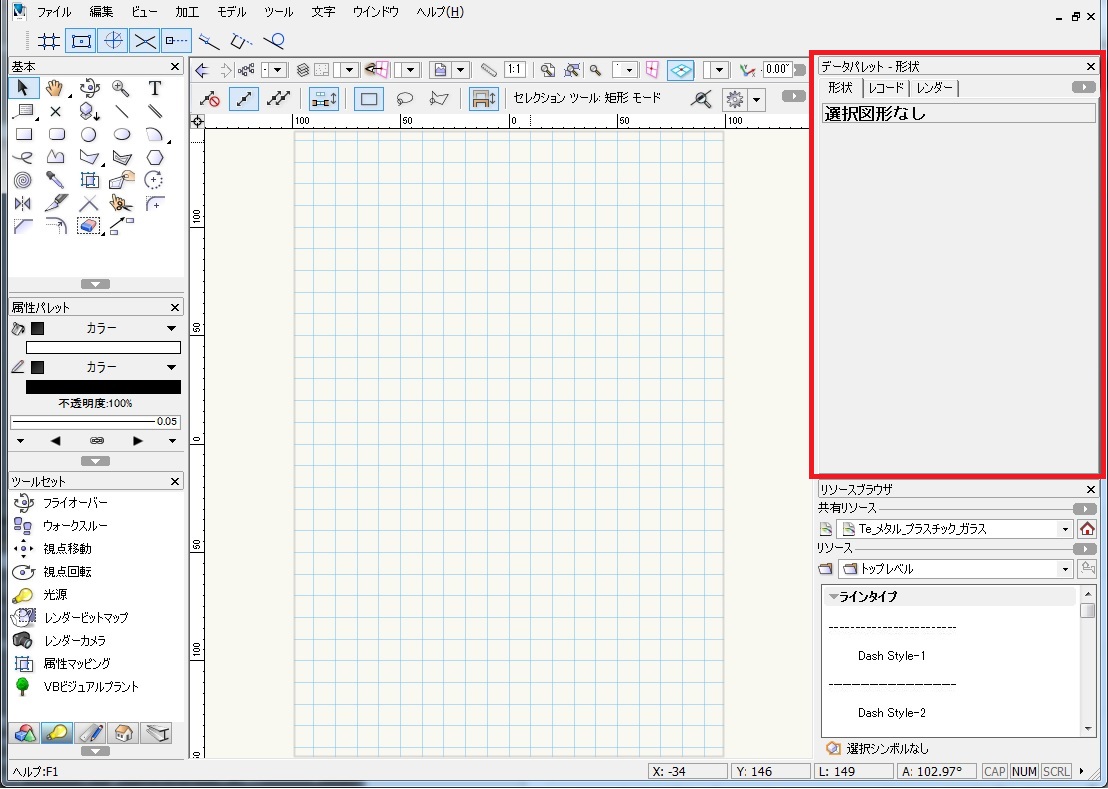Expand the 基本 palette bottom arrow
Image resolution: width=1108 pixels, height=789 pixels.
click(95, 285)
